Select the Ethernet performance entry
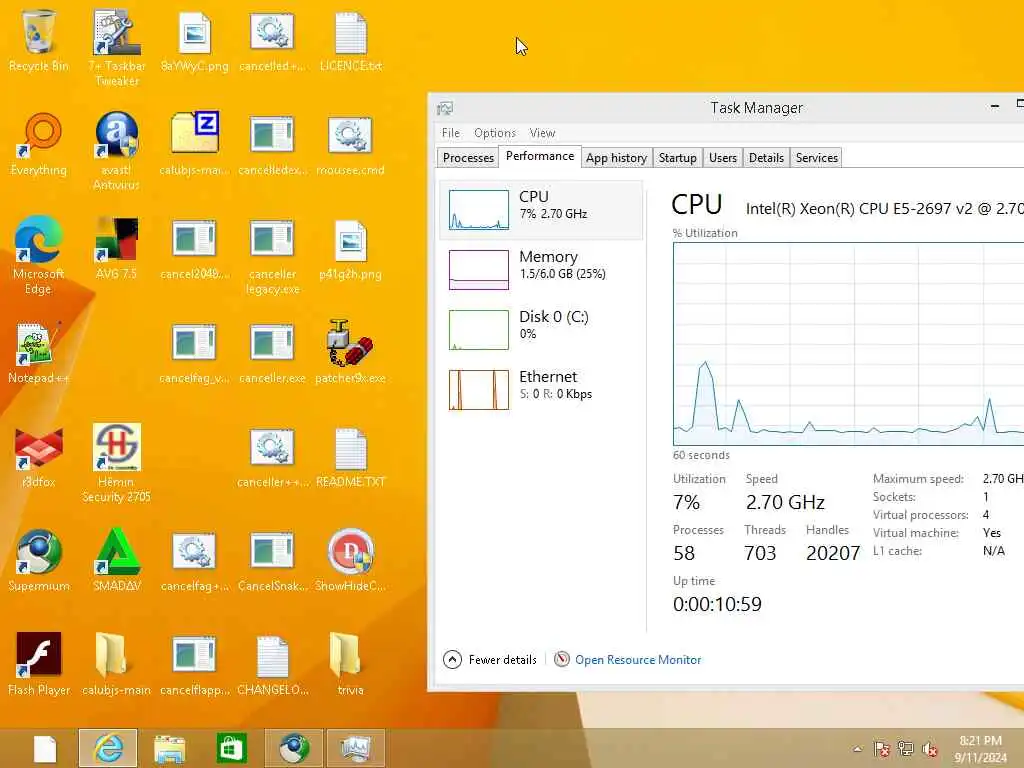The image size is (1024, 768). tap(541, 390)
